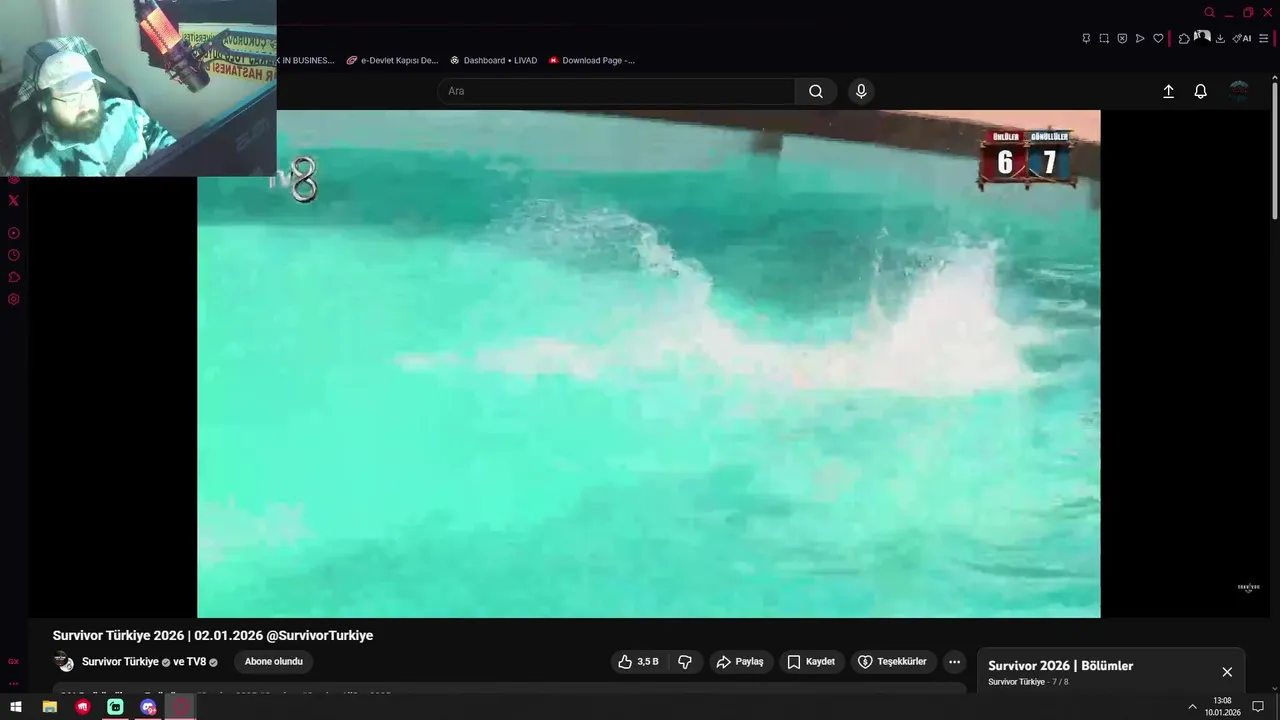Viewport: 1280px width, 720px height.
Task: Open the YouTube upload/create icon
Action: click(x=1168, y=91)
